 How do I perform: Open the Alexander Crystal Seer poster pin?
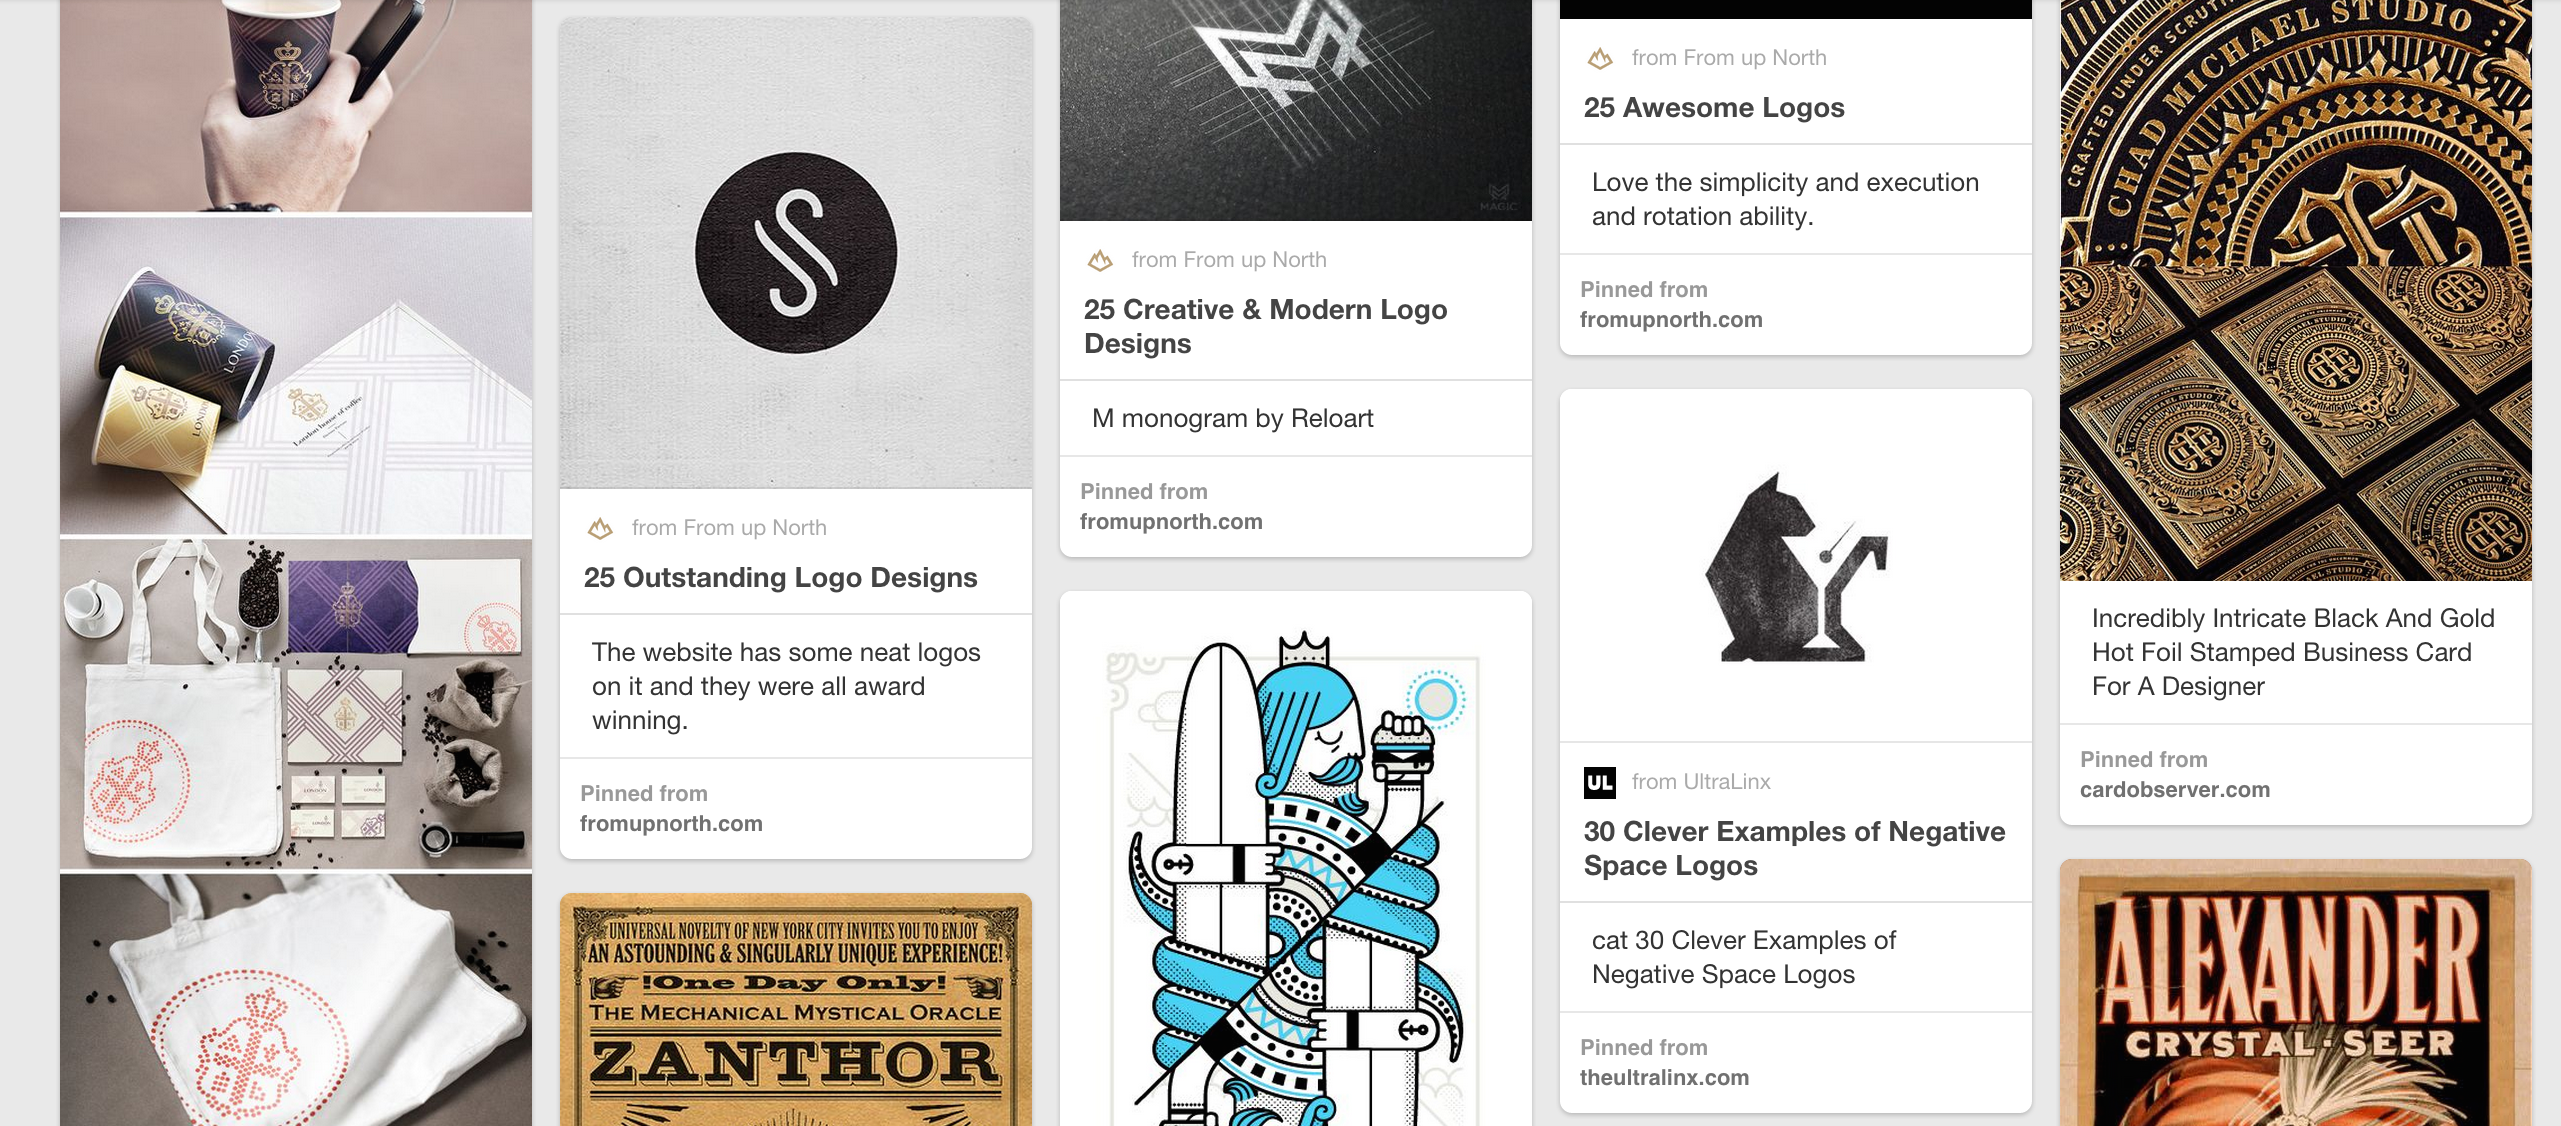[x=2296, y=993]
